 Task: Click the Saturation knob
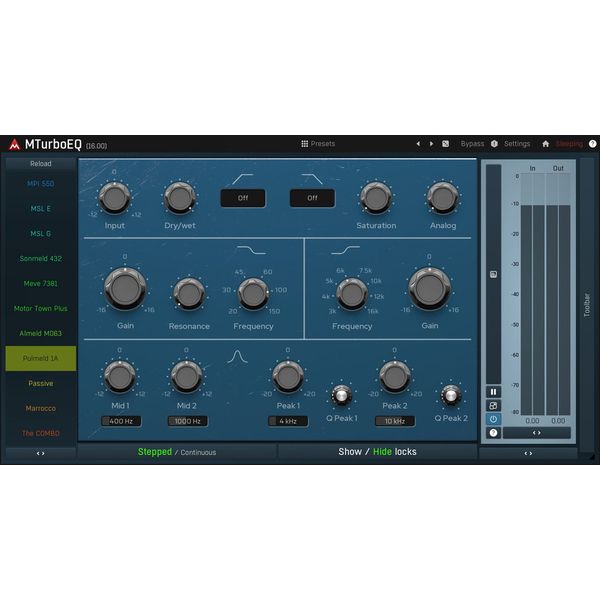tap(376, 198)
